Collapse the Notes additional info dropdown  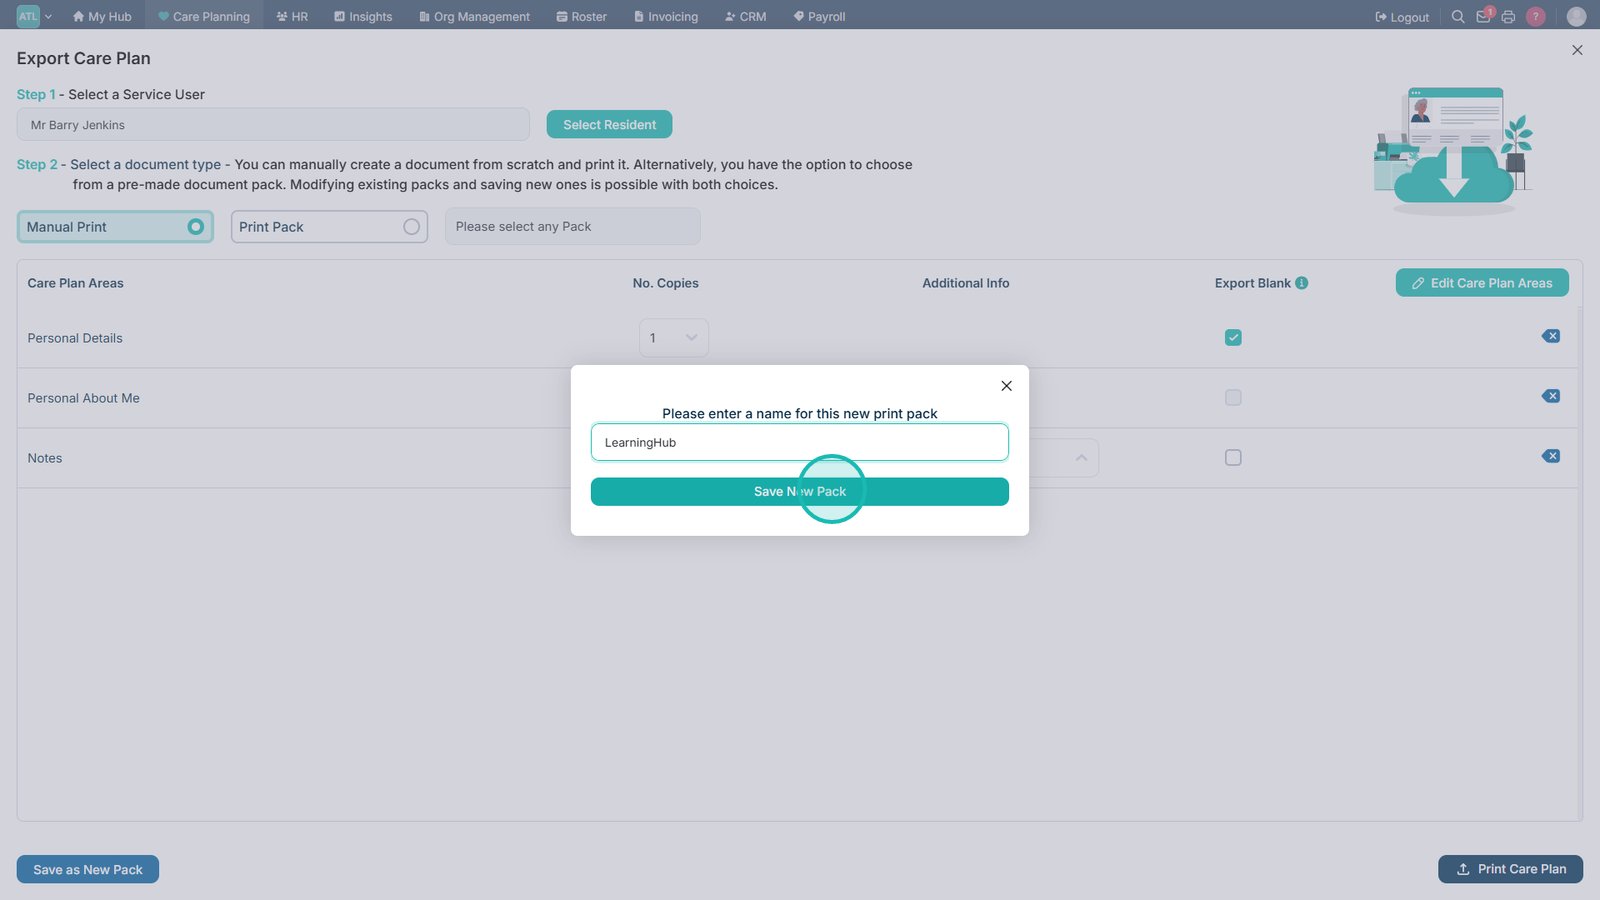(x=1081, y=458)
